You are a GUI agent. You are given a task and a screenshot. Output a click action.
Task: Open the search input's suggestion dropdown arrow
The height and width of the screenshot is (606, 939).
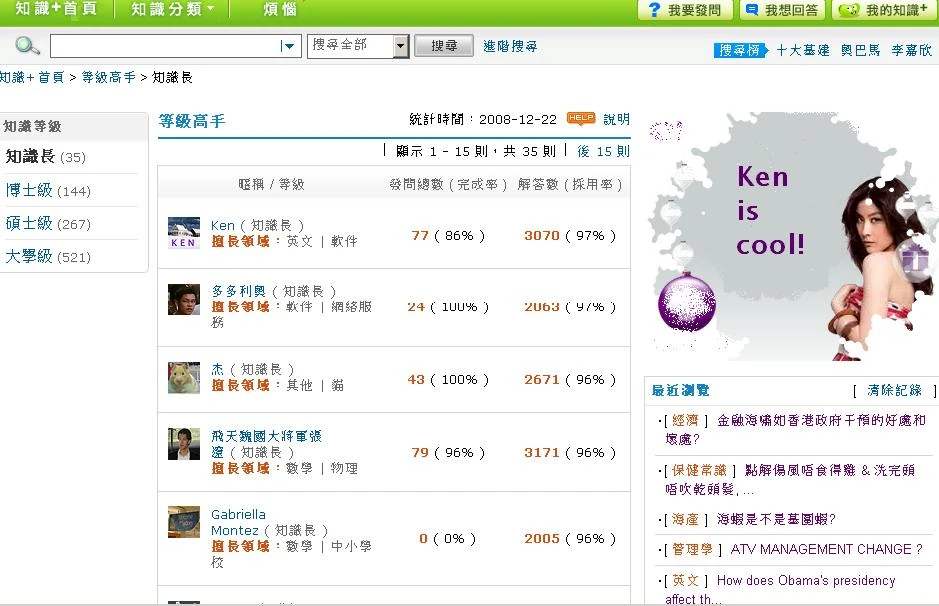coord(288,46)
